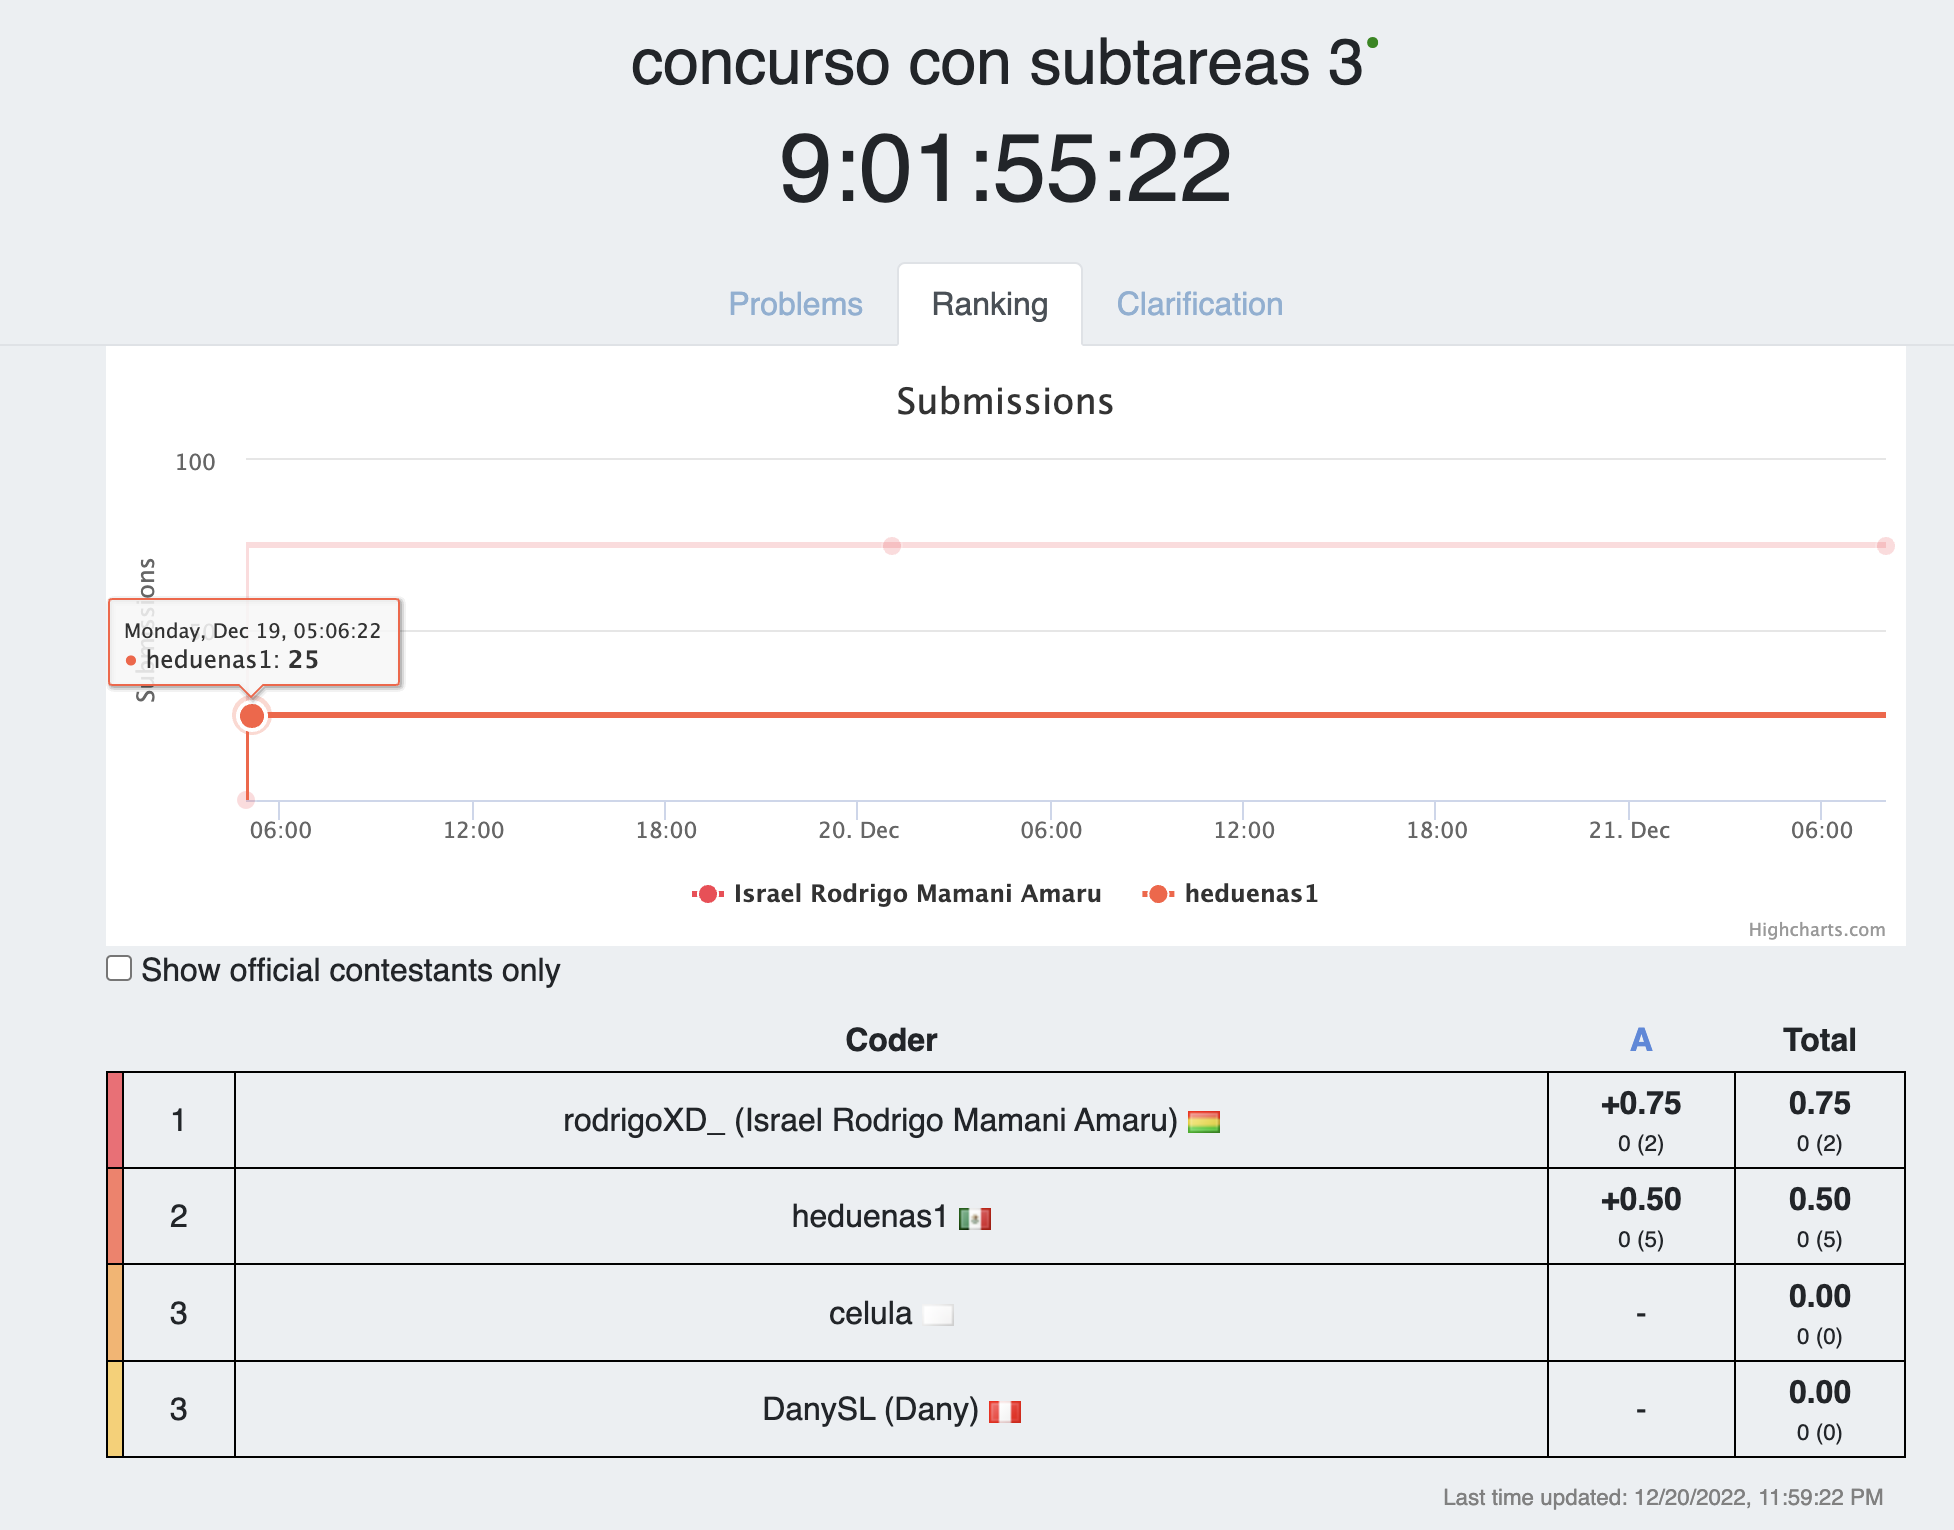Click the Mexico flag beside heduenas1
Image resolution: width=1954 pixels, height=1530 pixels.
[974, 1217]
